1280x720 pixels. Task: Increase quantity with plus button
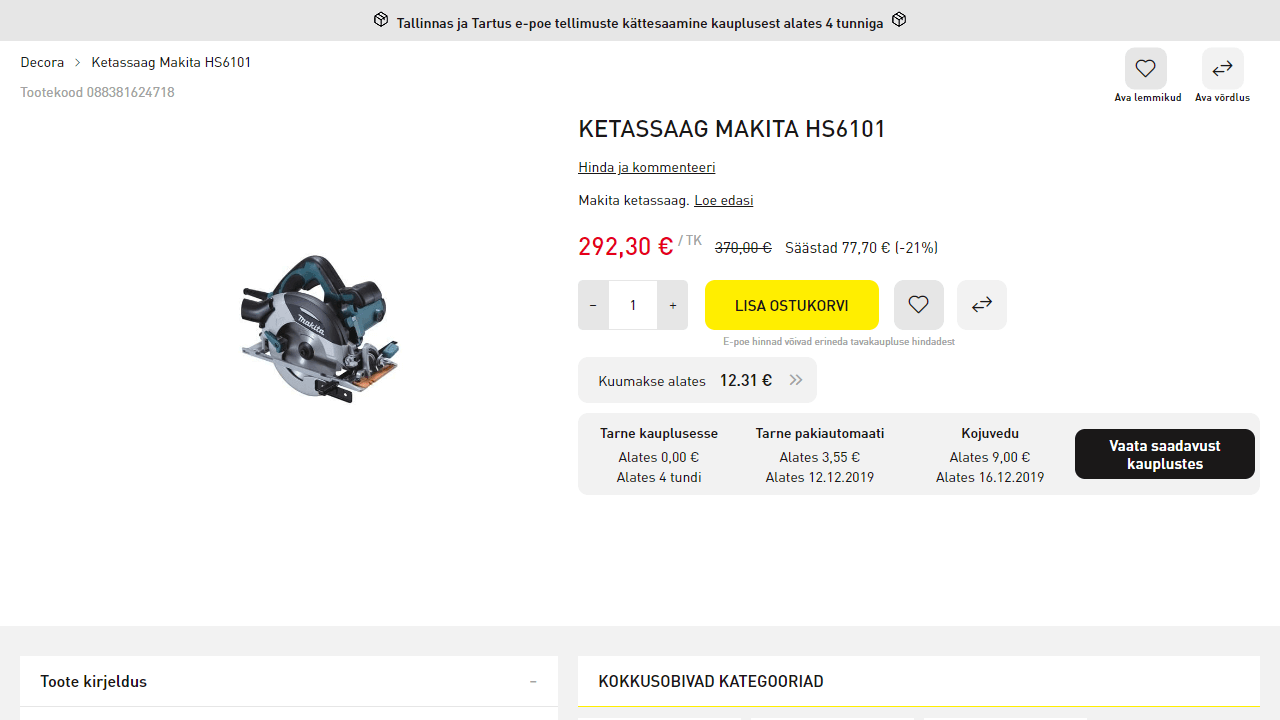673,305
